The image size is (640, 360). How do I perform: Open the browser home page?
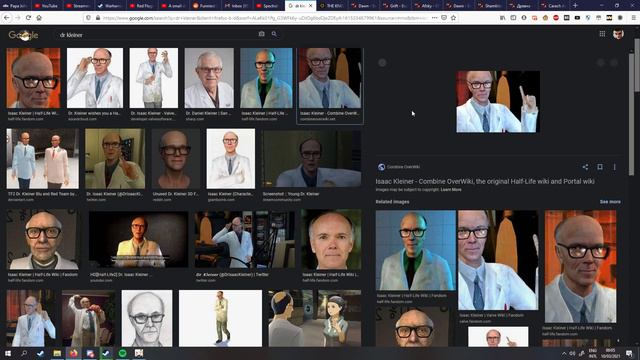[39, 18]
